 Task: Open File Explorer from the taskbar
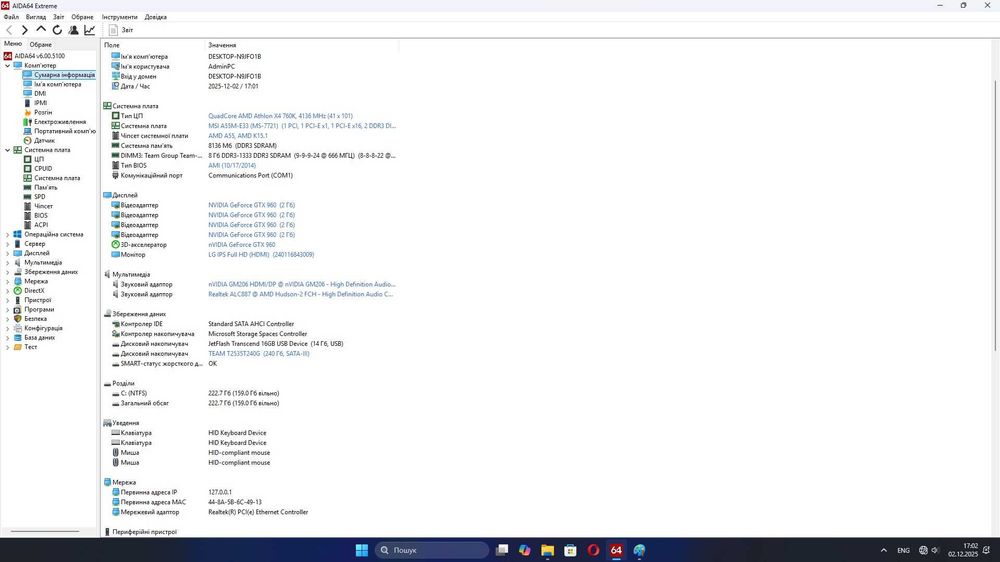tap(547, 550)
